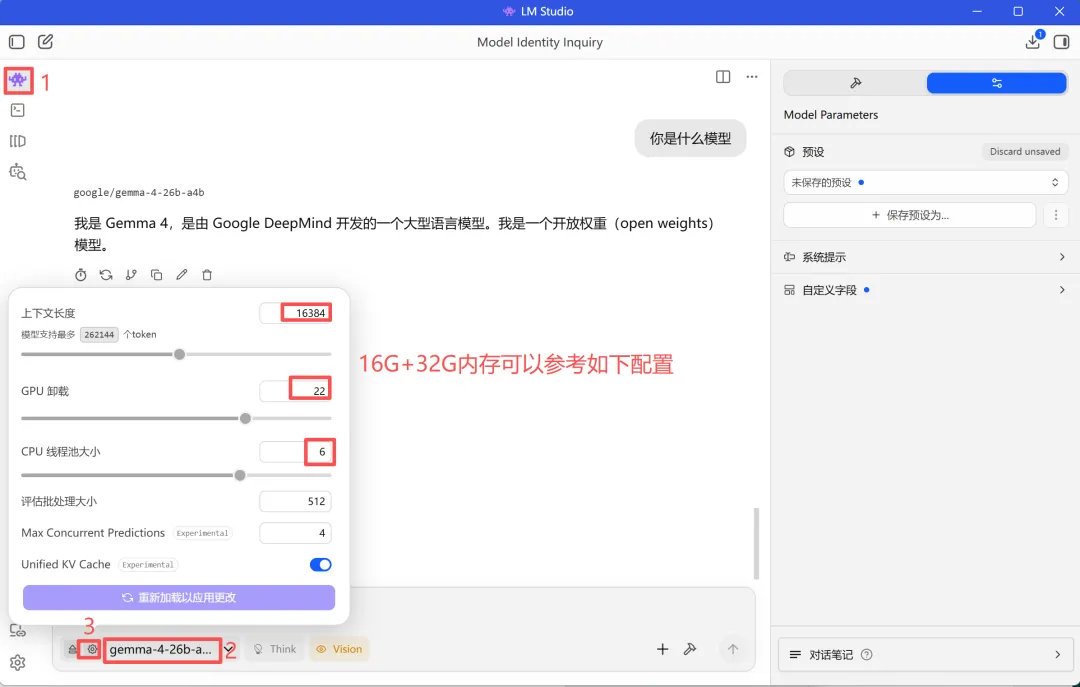Copy the Gemma response message
1080x687 pixels.
pyautogui.click(x=156, y=275)
